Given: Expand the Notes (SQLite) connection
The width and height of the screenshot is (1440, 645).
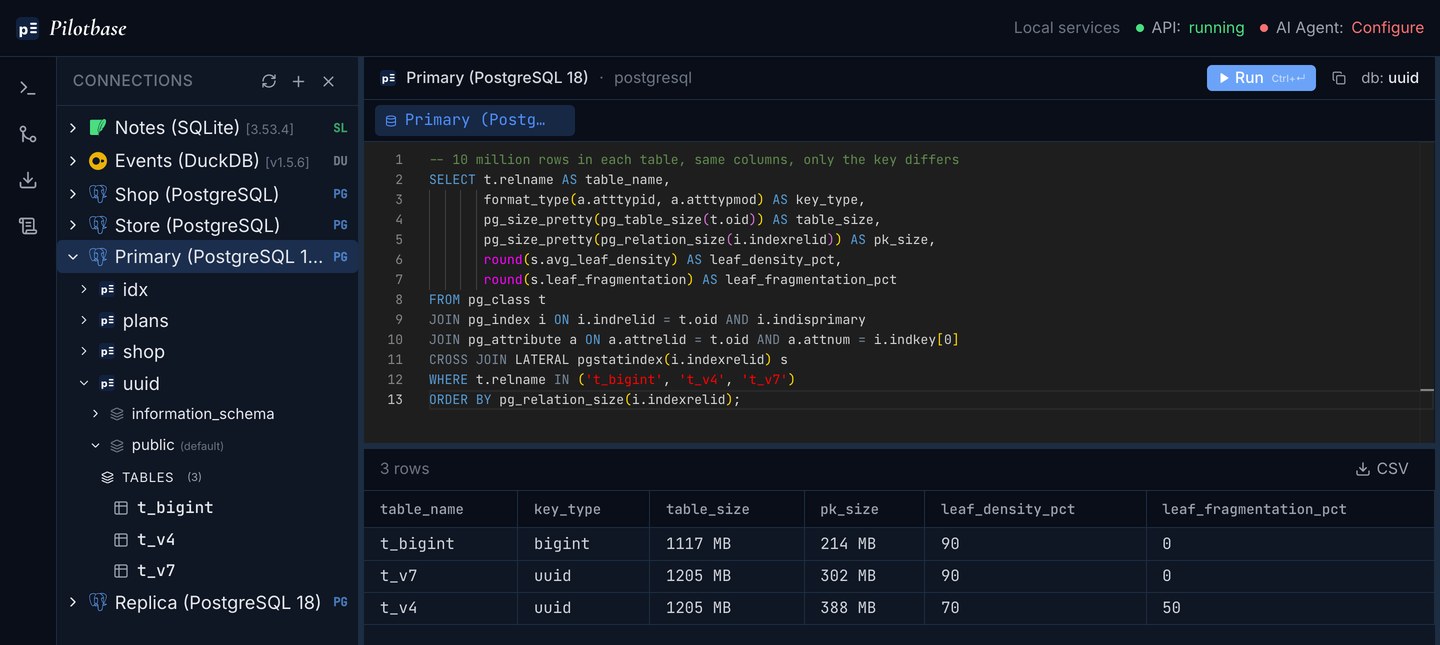Looking at the screenshot, I should point(73,128).
